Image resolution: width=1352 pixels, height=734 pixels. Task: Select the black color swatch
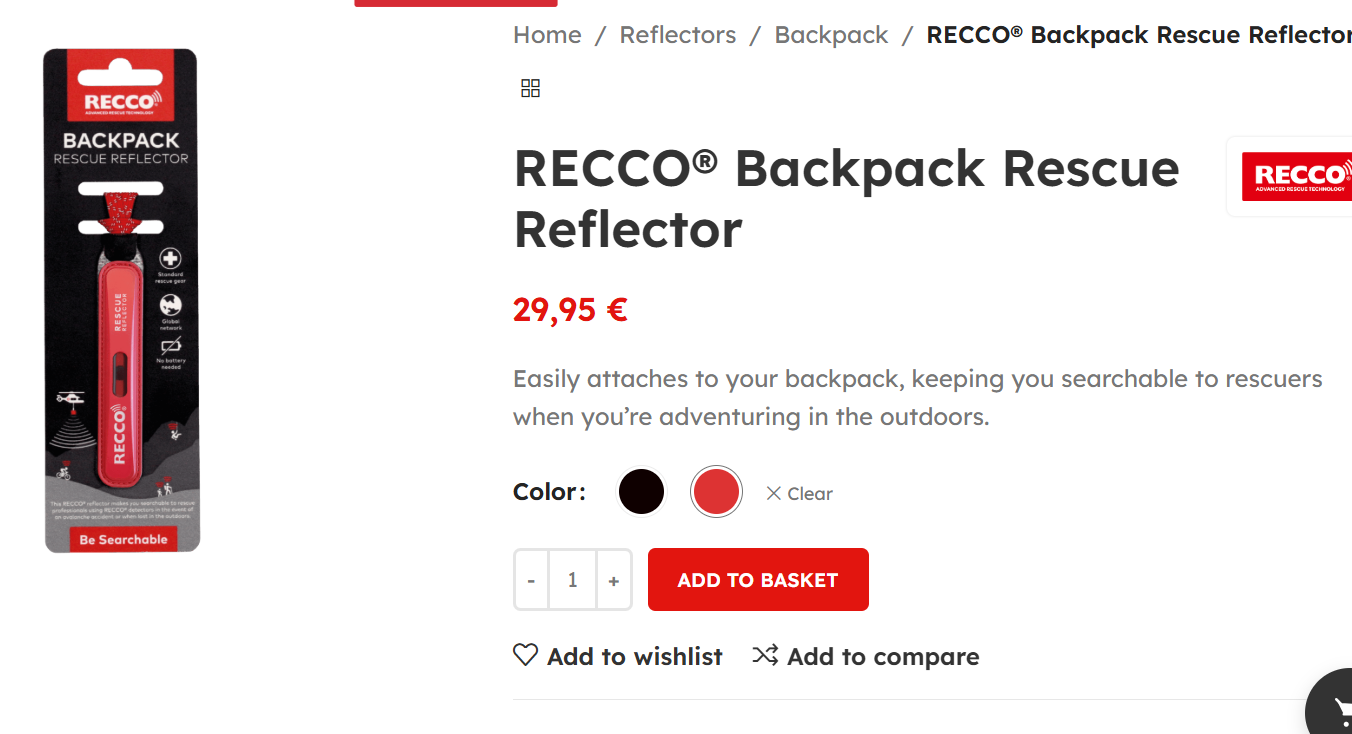point(641,492)
